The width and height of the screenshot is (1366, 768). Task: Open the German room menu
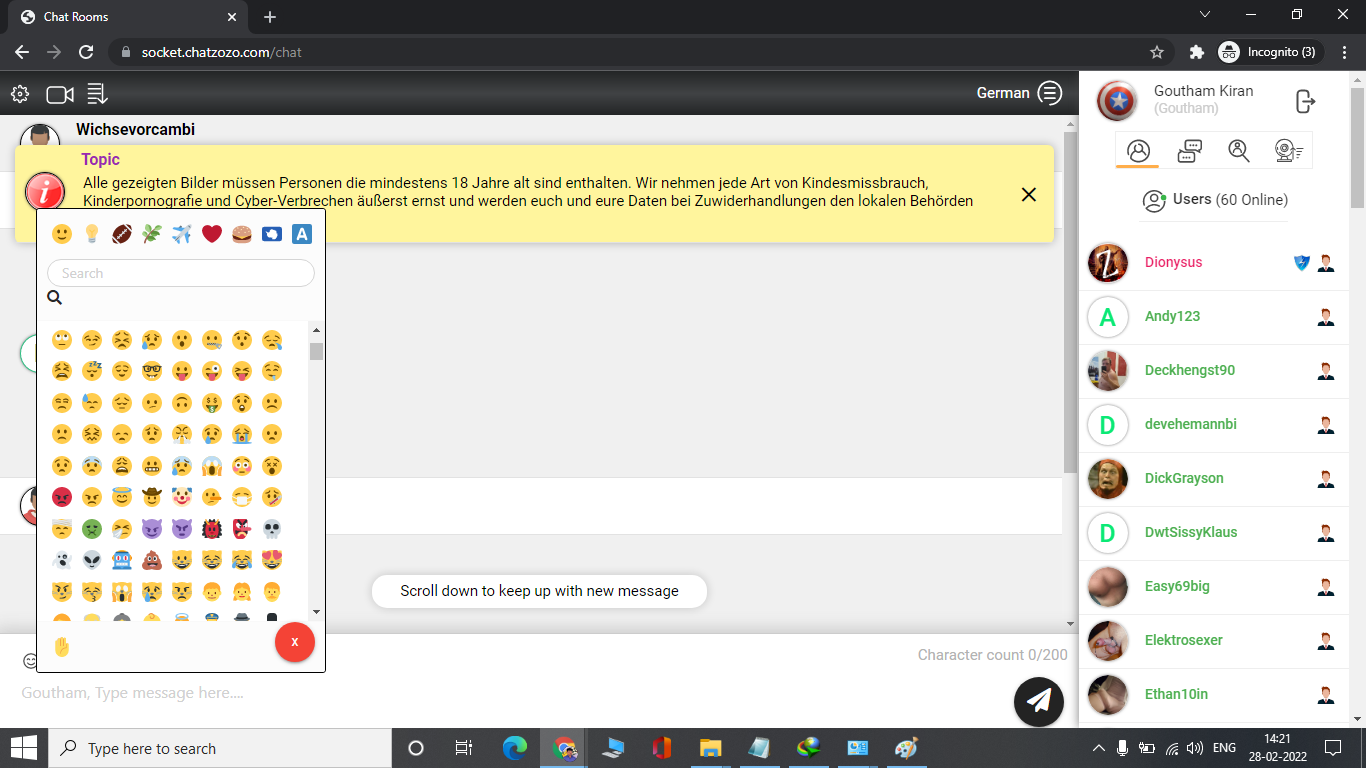(1049, 93)
